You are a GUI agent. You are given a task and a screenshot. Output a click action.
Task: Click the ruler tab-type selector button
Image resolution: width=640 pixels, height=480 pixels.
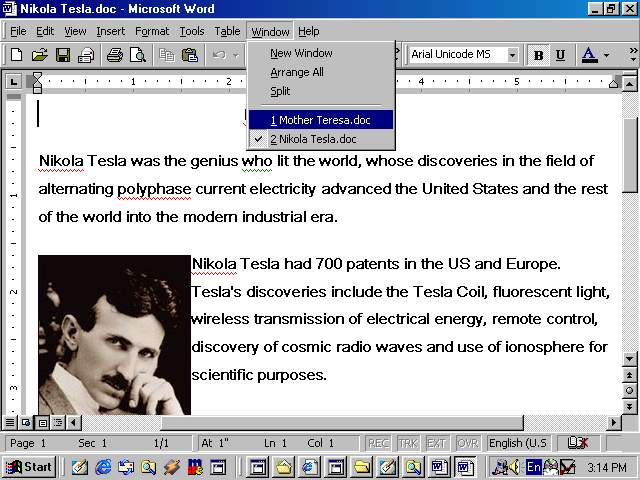13,82
